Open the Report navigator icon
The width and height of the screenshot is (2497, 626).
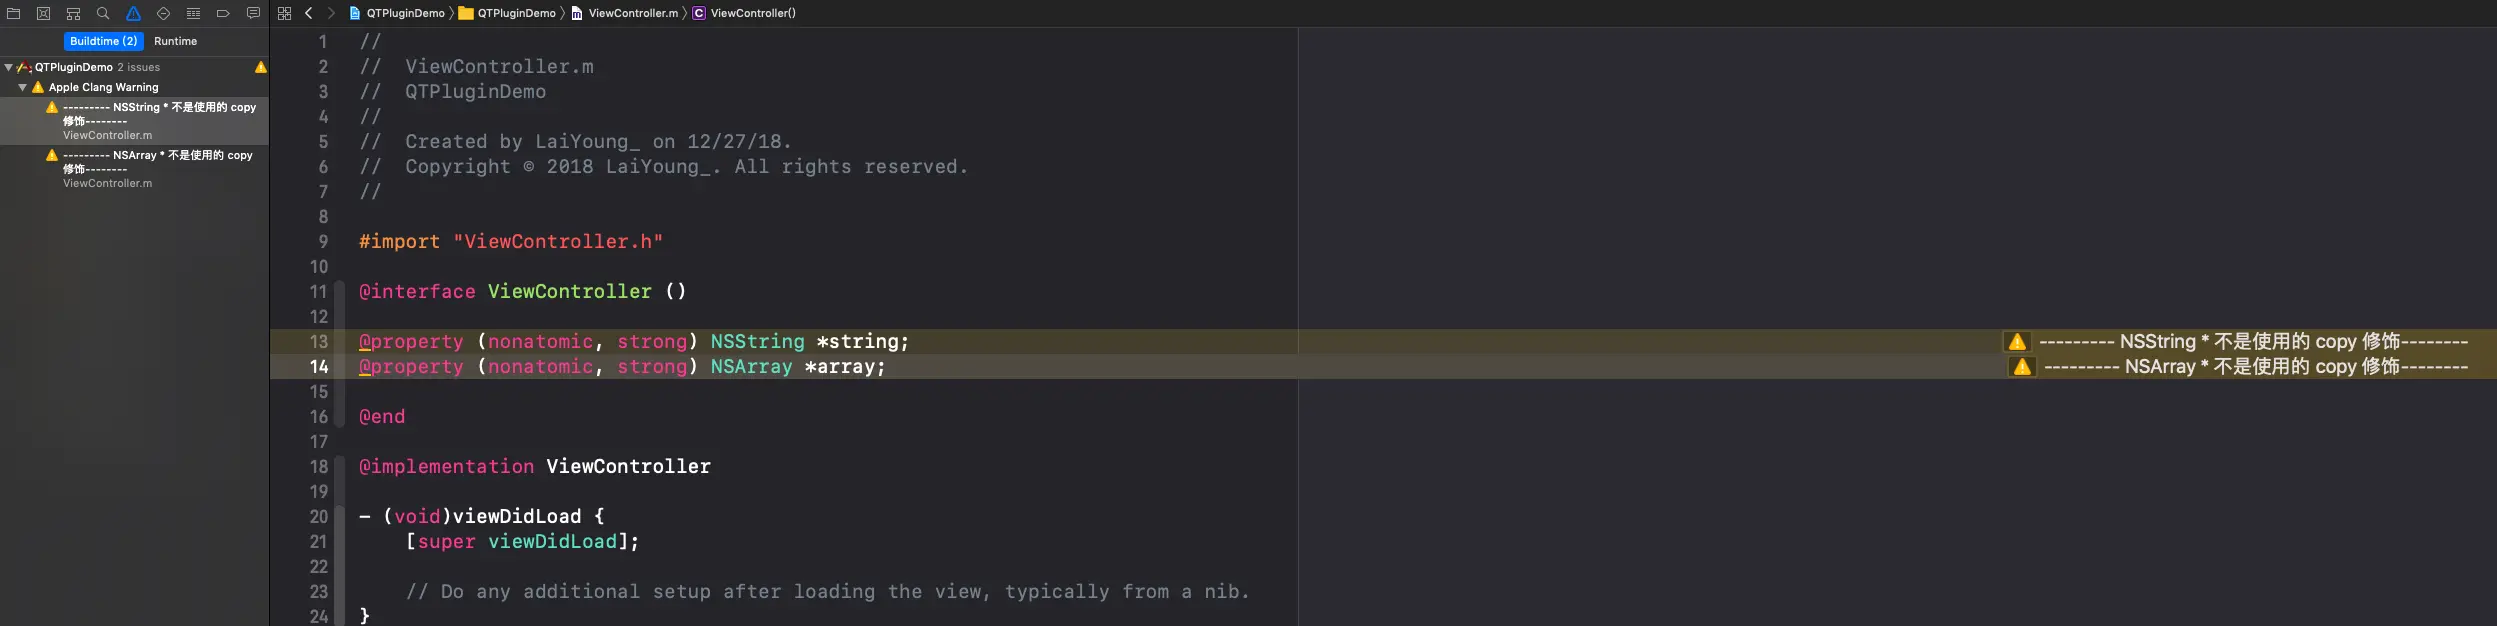click(253, 13)
